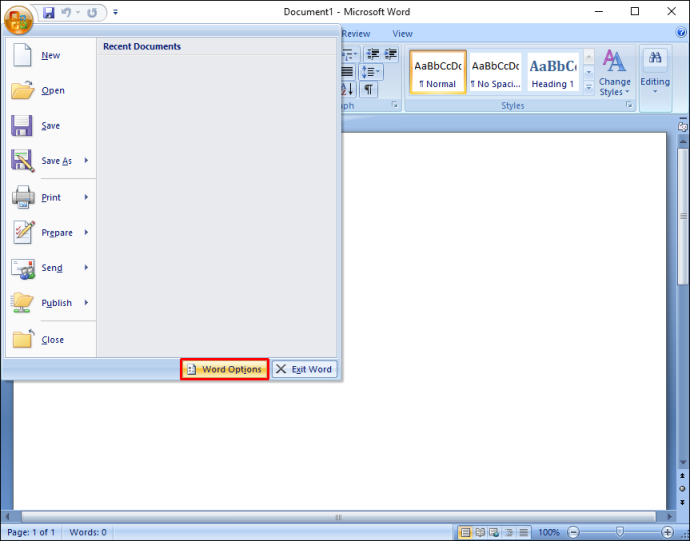Expand the Prepare submenu arrow
Image resolution: width=690 pixels, height=541 pixels.
(86, 232)
